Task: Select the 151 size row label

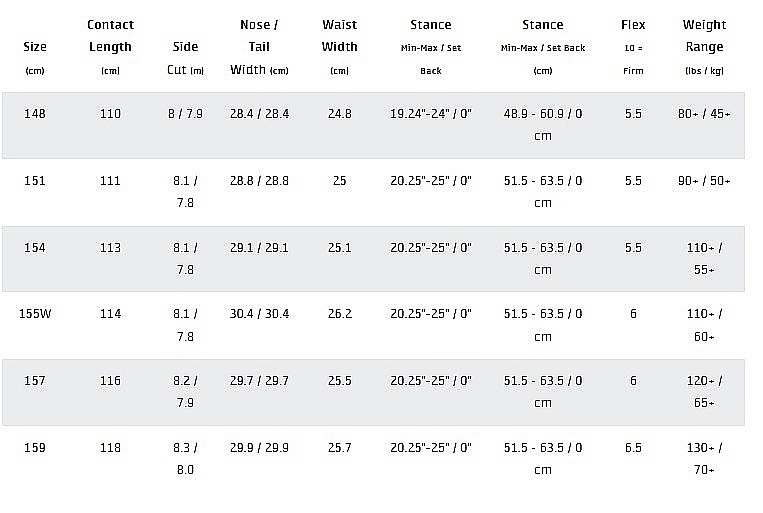Action: coord(35,181)
